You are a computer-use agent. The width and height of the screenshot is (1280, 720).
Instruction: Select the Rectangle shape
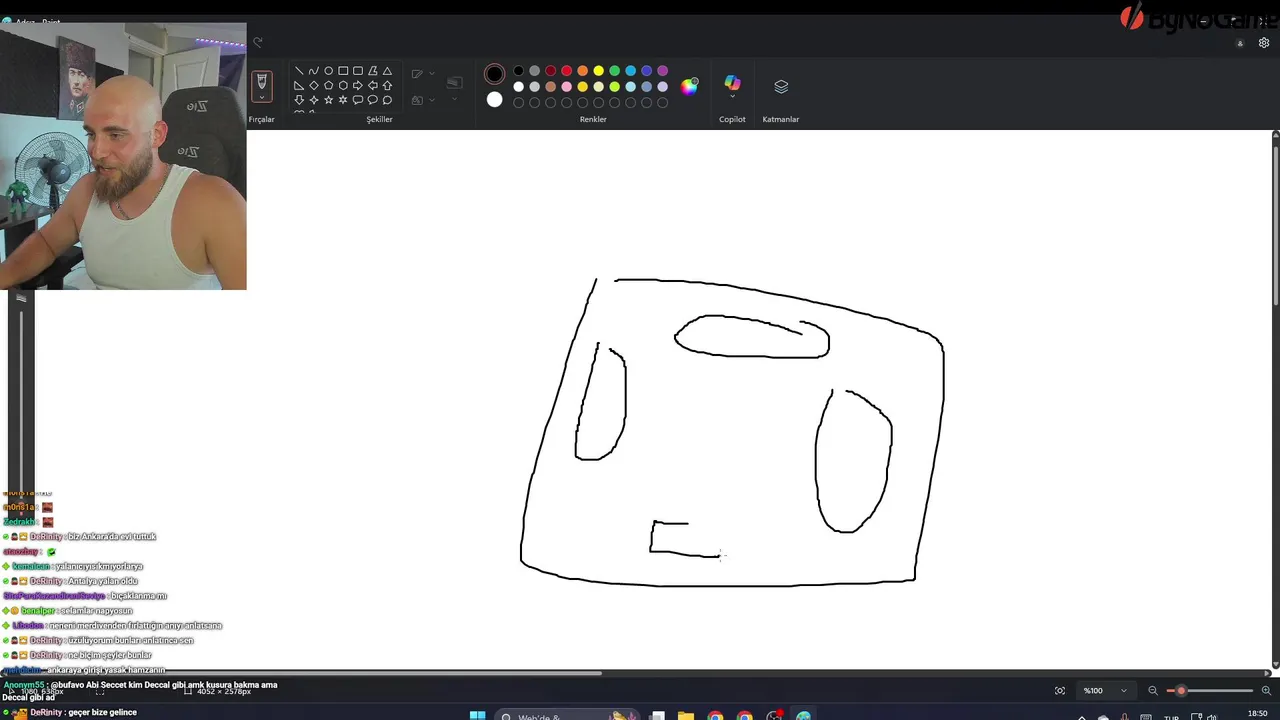click(343, 71)
